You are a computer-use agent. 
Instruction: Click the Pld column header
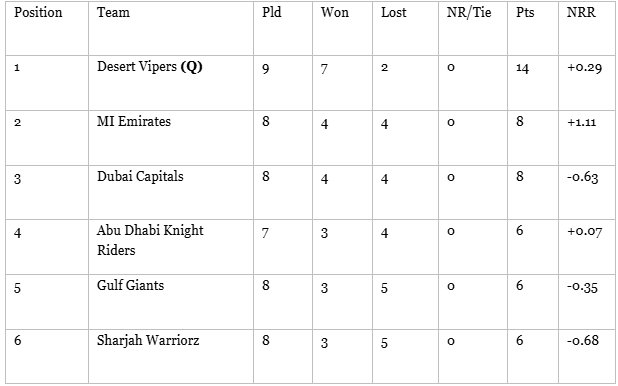click(x=272, y=12)
